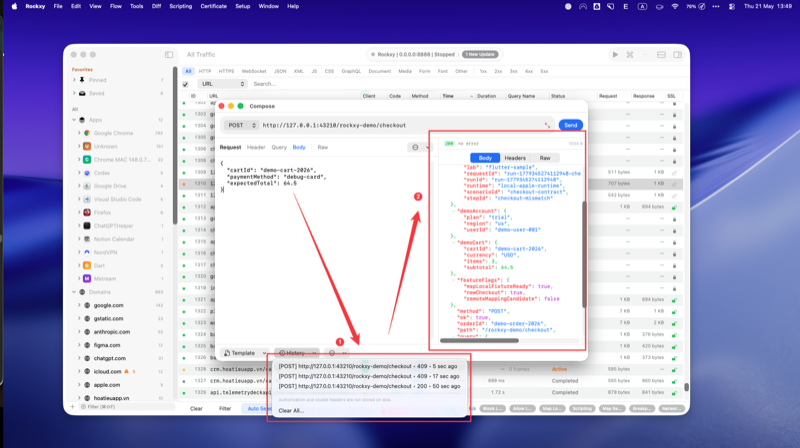
Task: Click the globe icon next to figma.com
Action: [87, 345]
